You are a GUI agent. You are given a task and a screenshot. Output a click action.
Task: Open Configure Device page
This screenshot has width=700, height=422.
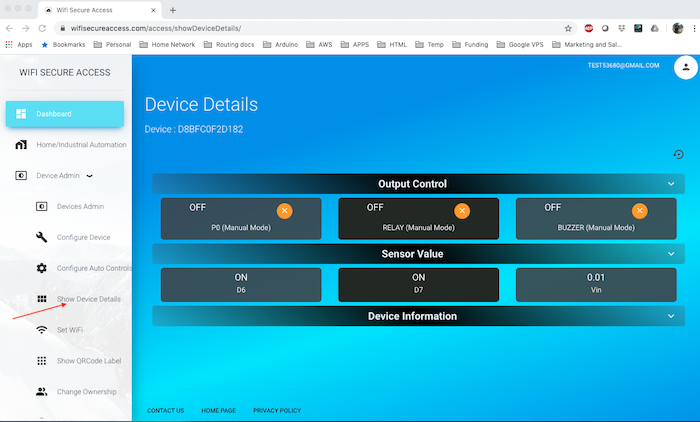click(x=83, y=237)
